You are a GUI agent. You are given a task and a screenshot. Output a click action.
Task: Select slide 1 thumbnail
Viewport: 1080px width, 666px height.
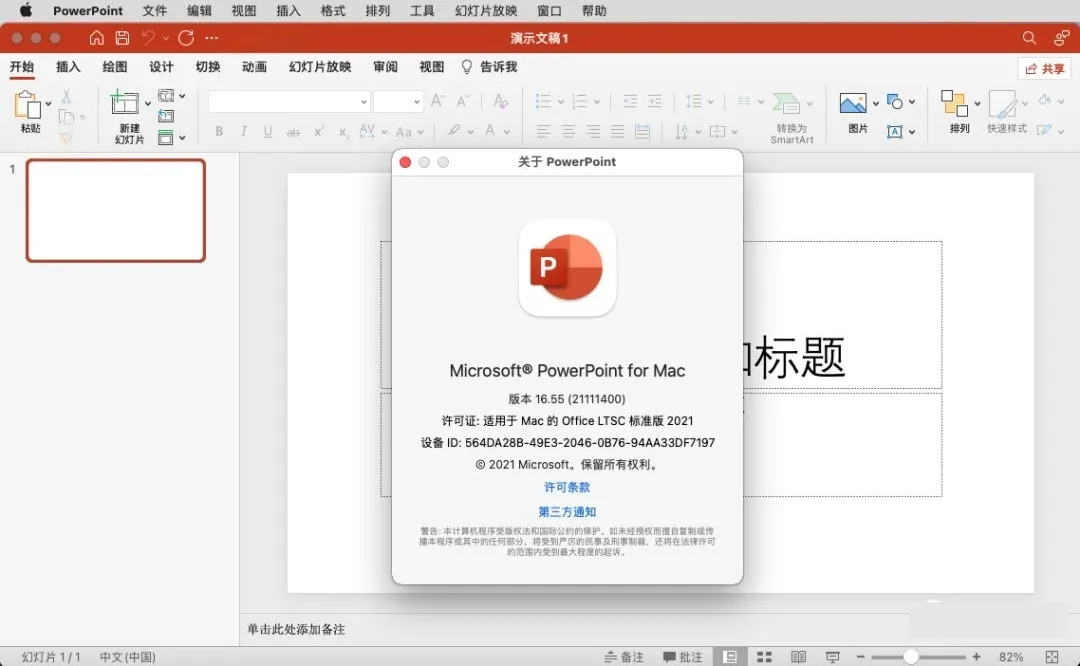116,211
